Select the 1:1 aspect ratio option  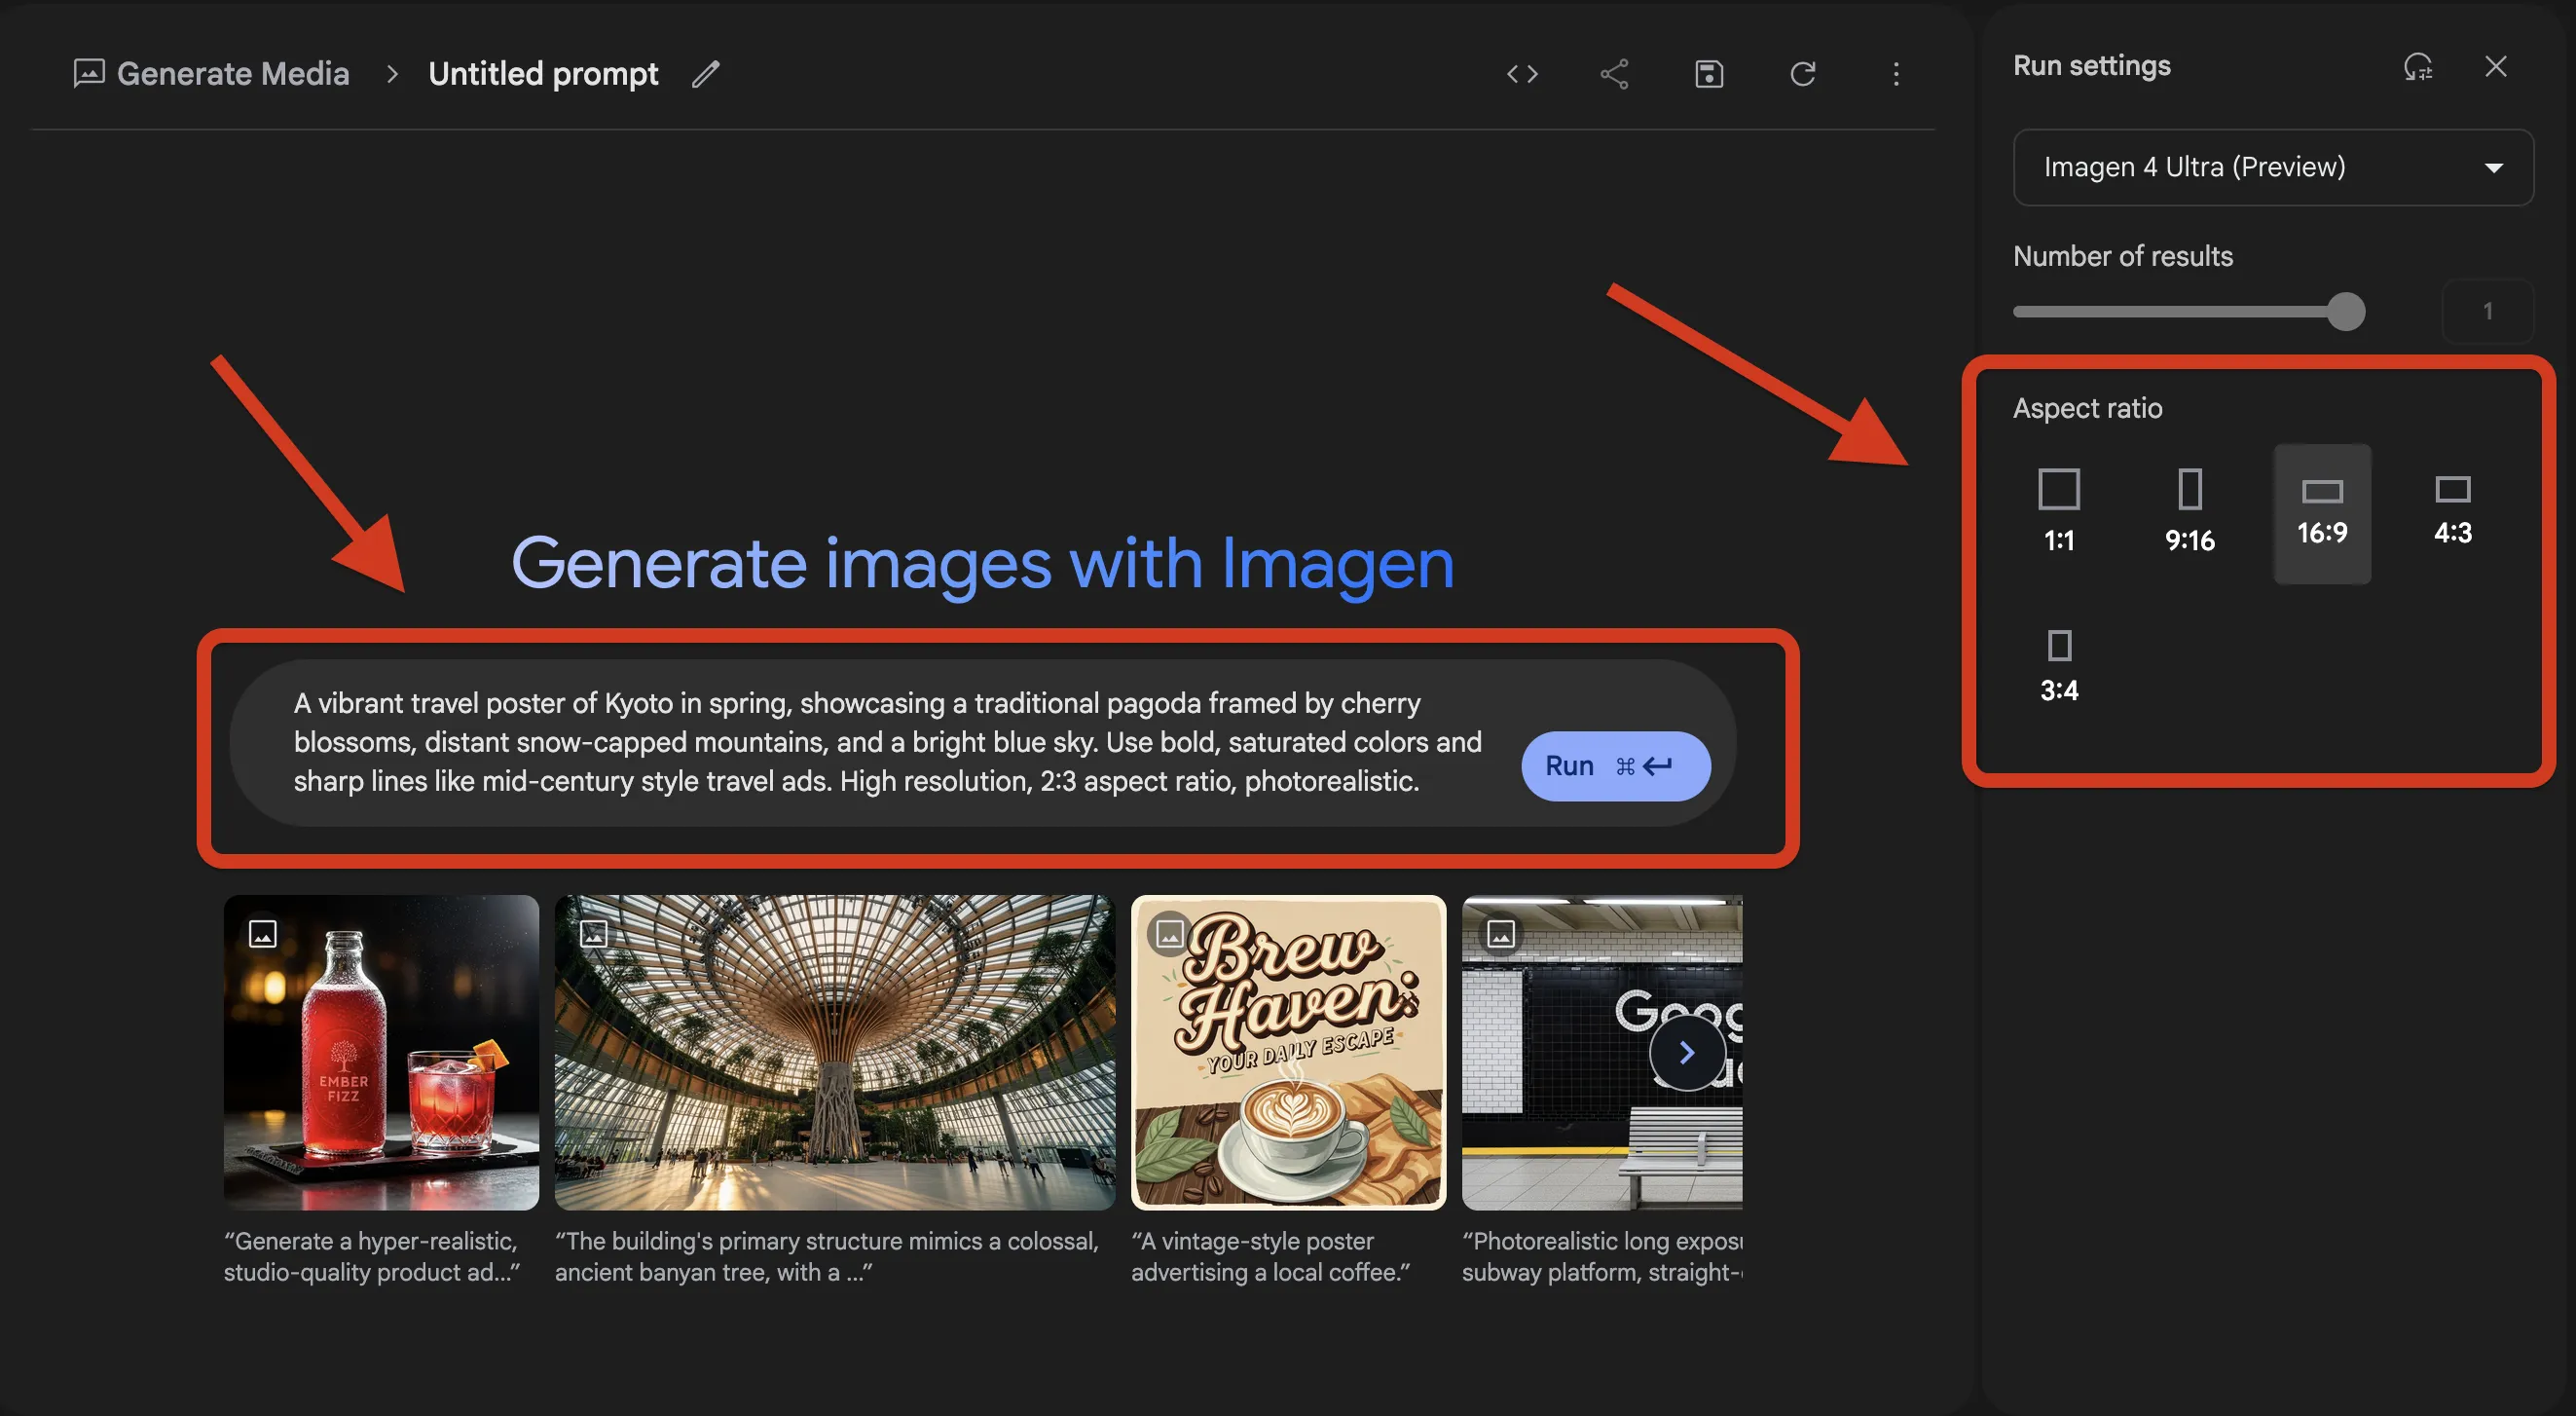(2058, 510)
